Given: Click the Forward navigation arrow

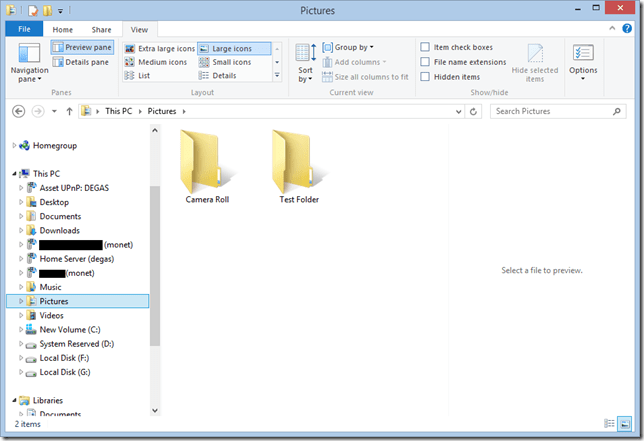Looking at the screenshot, I should [x=38, y=111].
